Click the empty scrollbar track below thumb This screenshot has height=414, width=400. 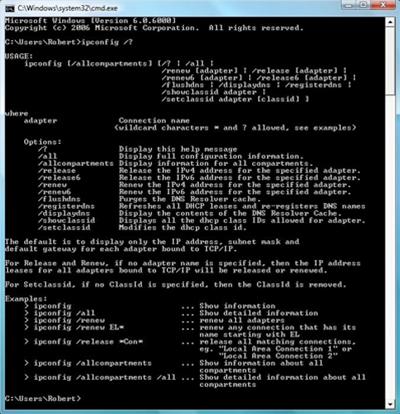(x=391, y=248)
